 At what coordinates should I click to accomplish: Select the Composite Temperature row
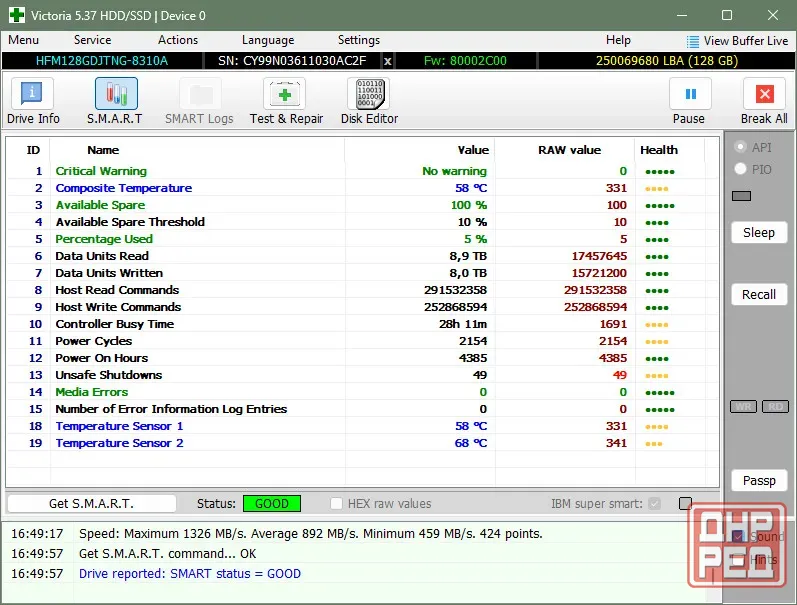coord(363,188)
